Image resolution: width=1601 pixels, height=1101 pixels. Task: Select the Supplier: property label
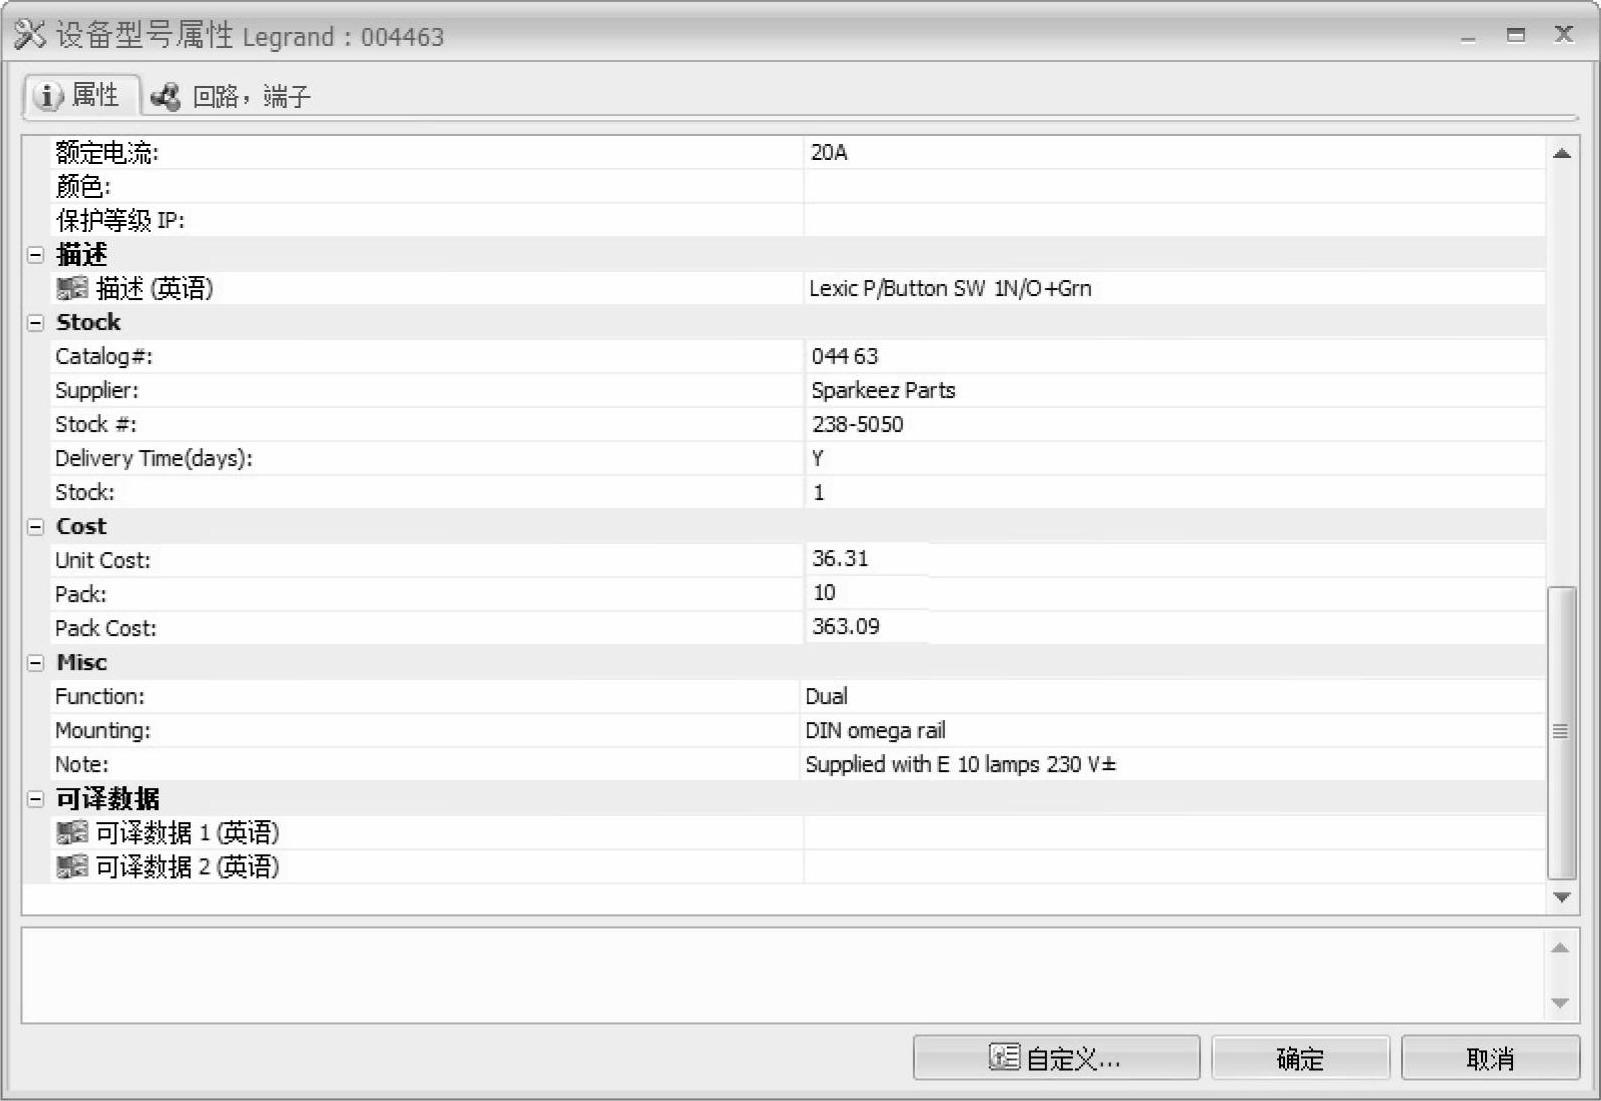point(97,391)
